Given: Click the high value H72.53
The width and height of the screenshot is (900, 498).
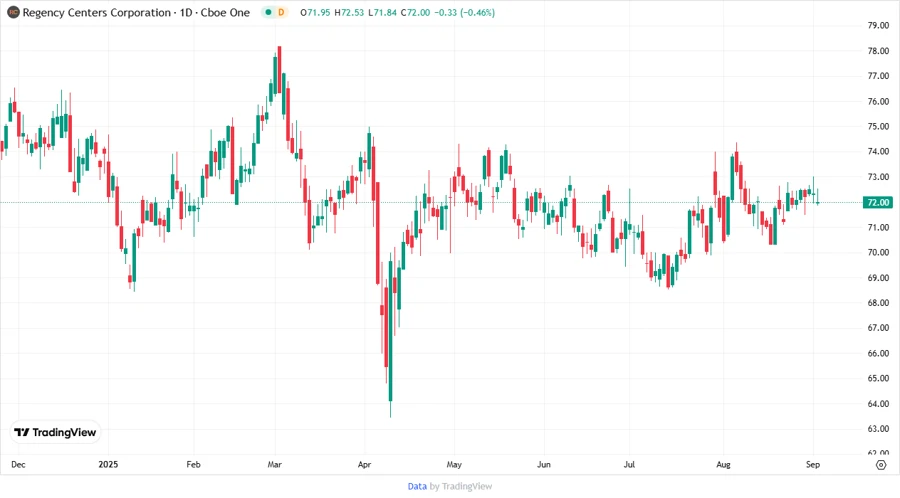Looking at the screenshot, I should point(349,13).
